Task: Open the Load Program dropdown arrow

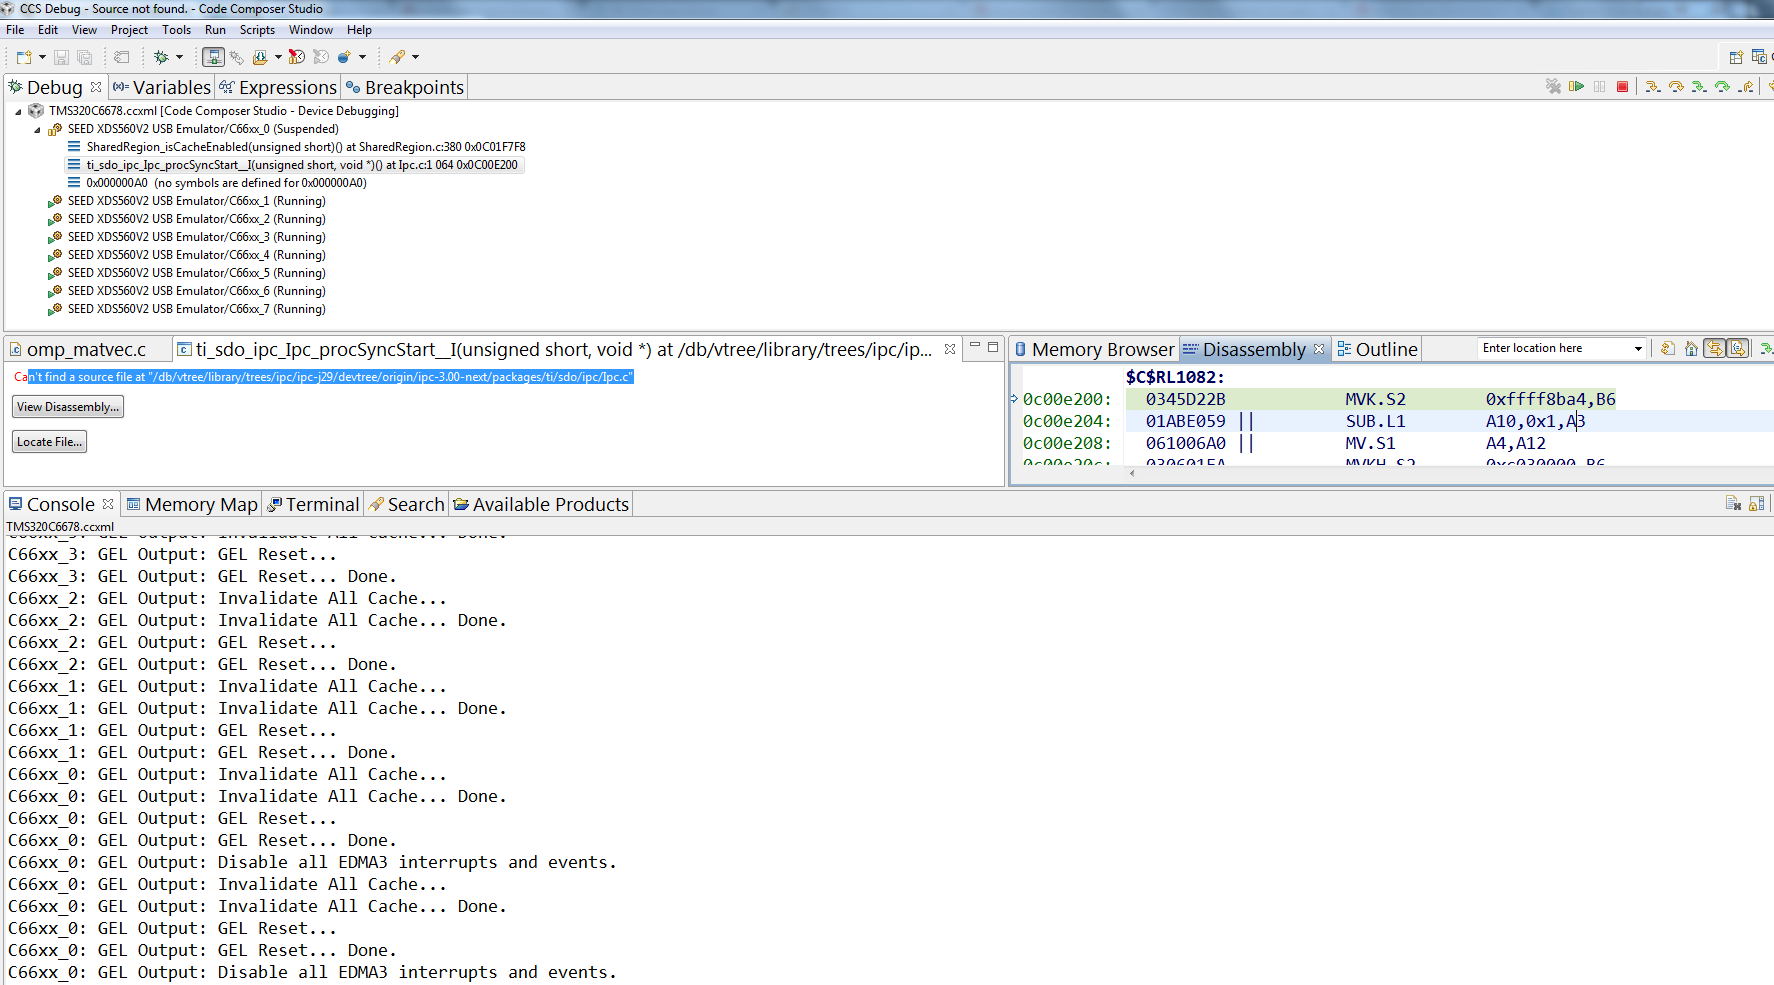Action: 278,57
